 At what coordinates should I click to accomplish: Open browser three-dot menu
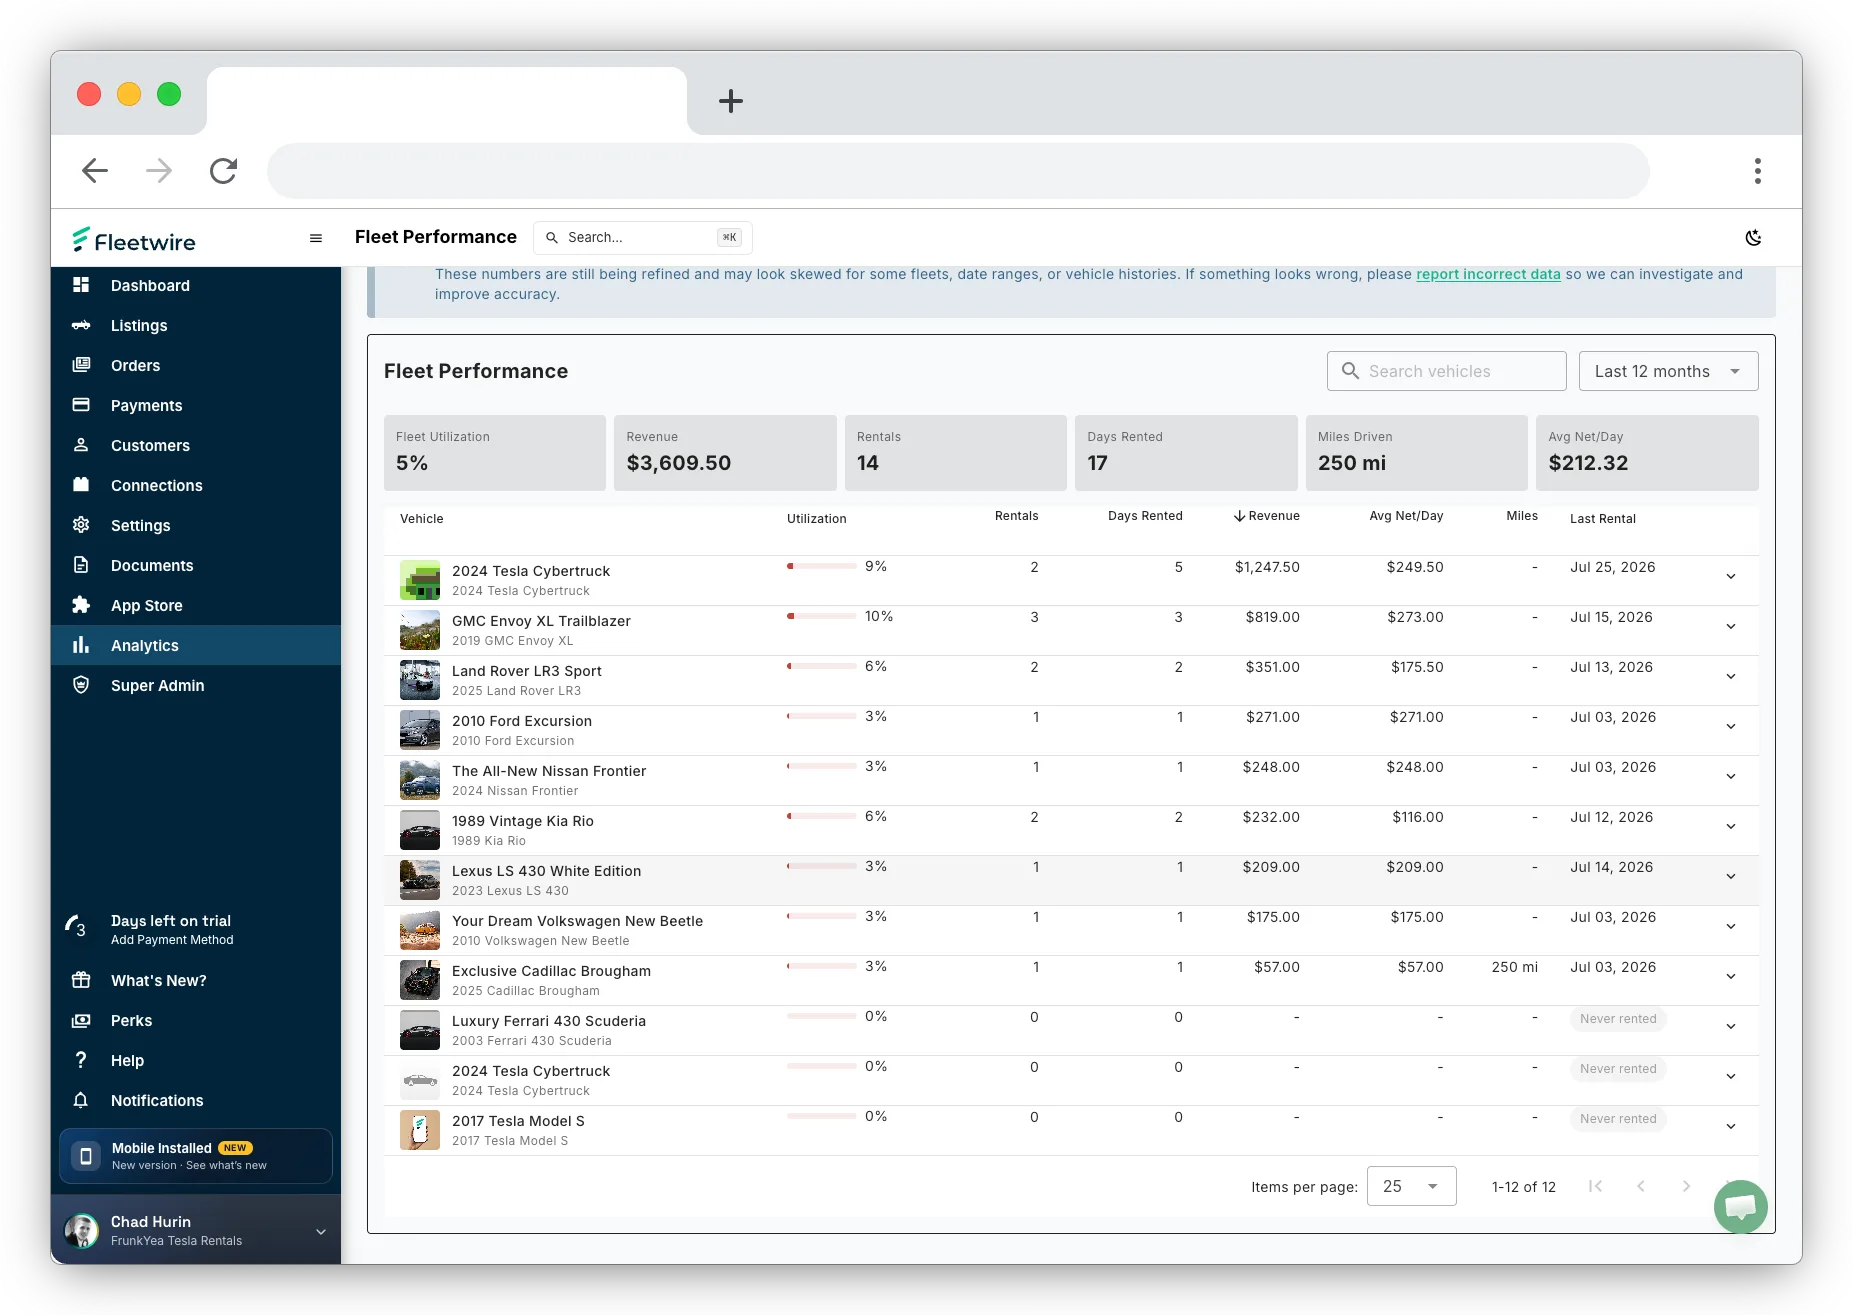click(1757, 171)
